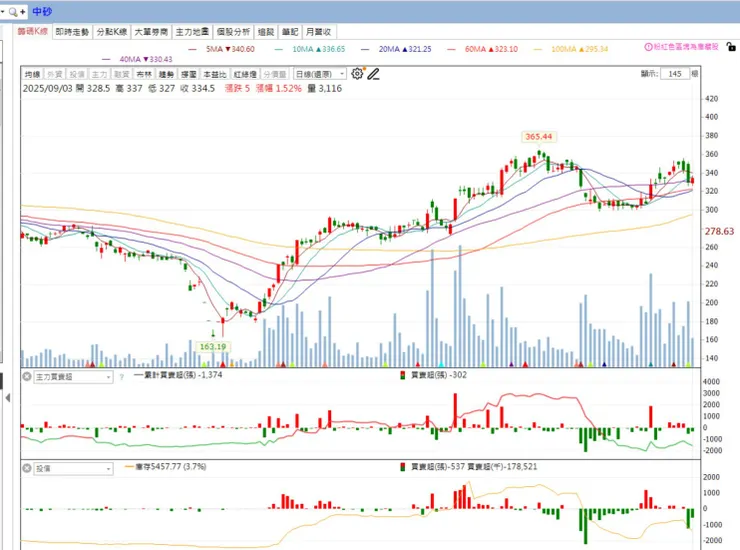Viewport: 740px width, 550px height.
Task: Toggle the 紅綠燈 overlay button
Action: tap(245, 74)
